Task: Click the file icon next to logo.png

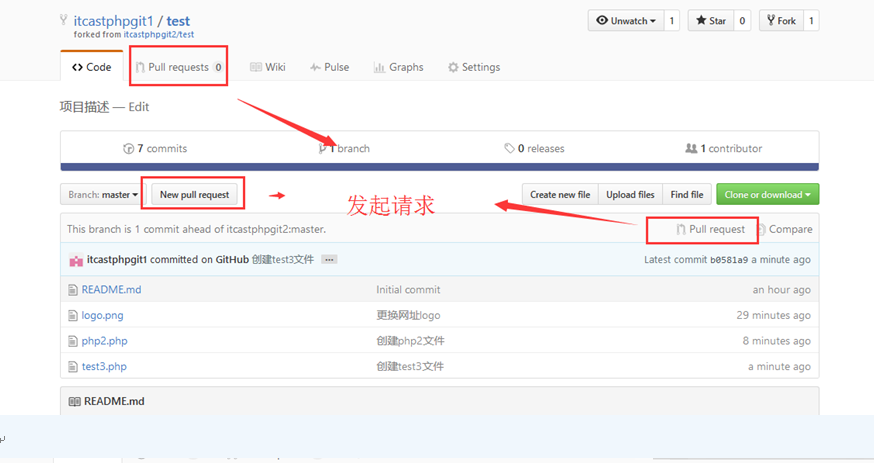Action: pyautogui.click(x=72, y=315)
